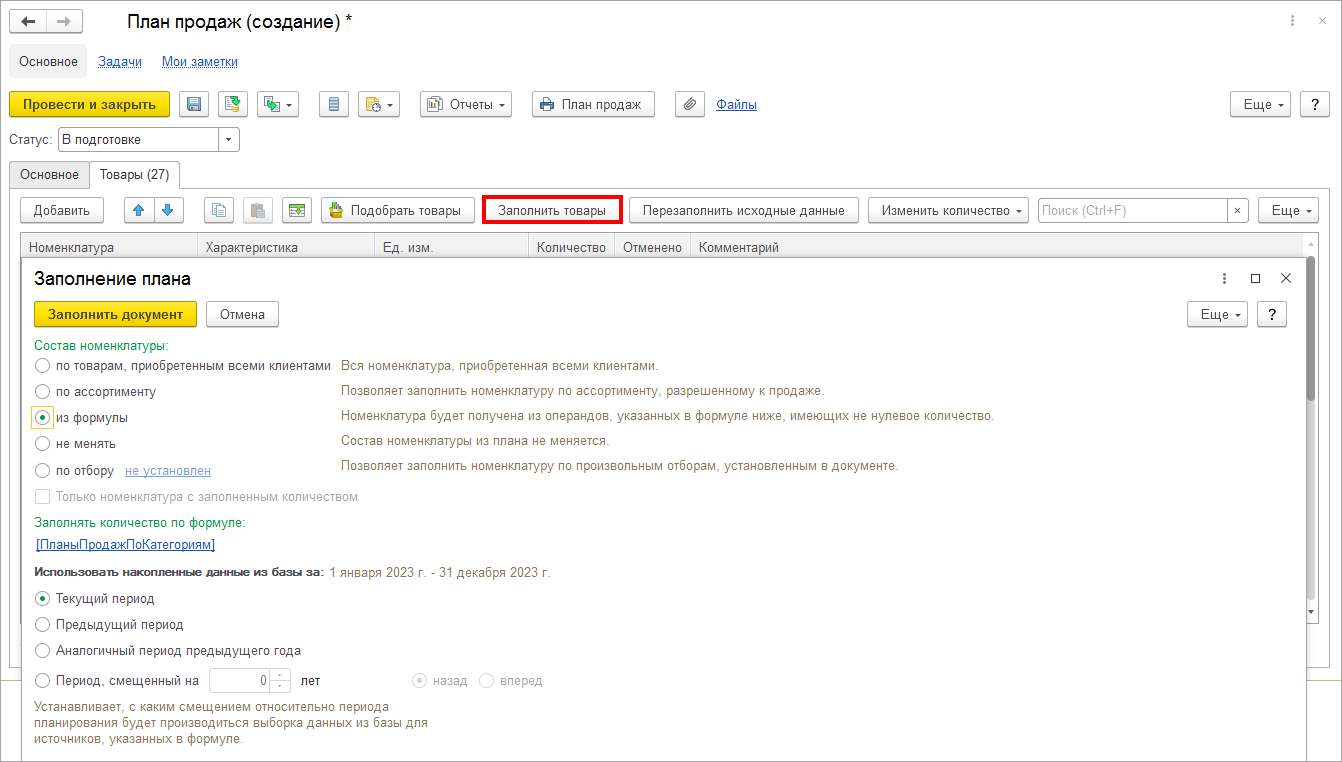The width and height of the screenshot is (1342, 762).
Task: Open the create-based-on dropdown icon
Action: pyautogui.click(x=278, y=104)
